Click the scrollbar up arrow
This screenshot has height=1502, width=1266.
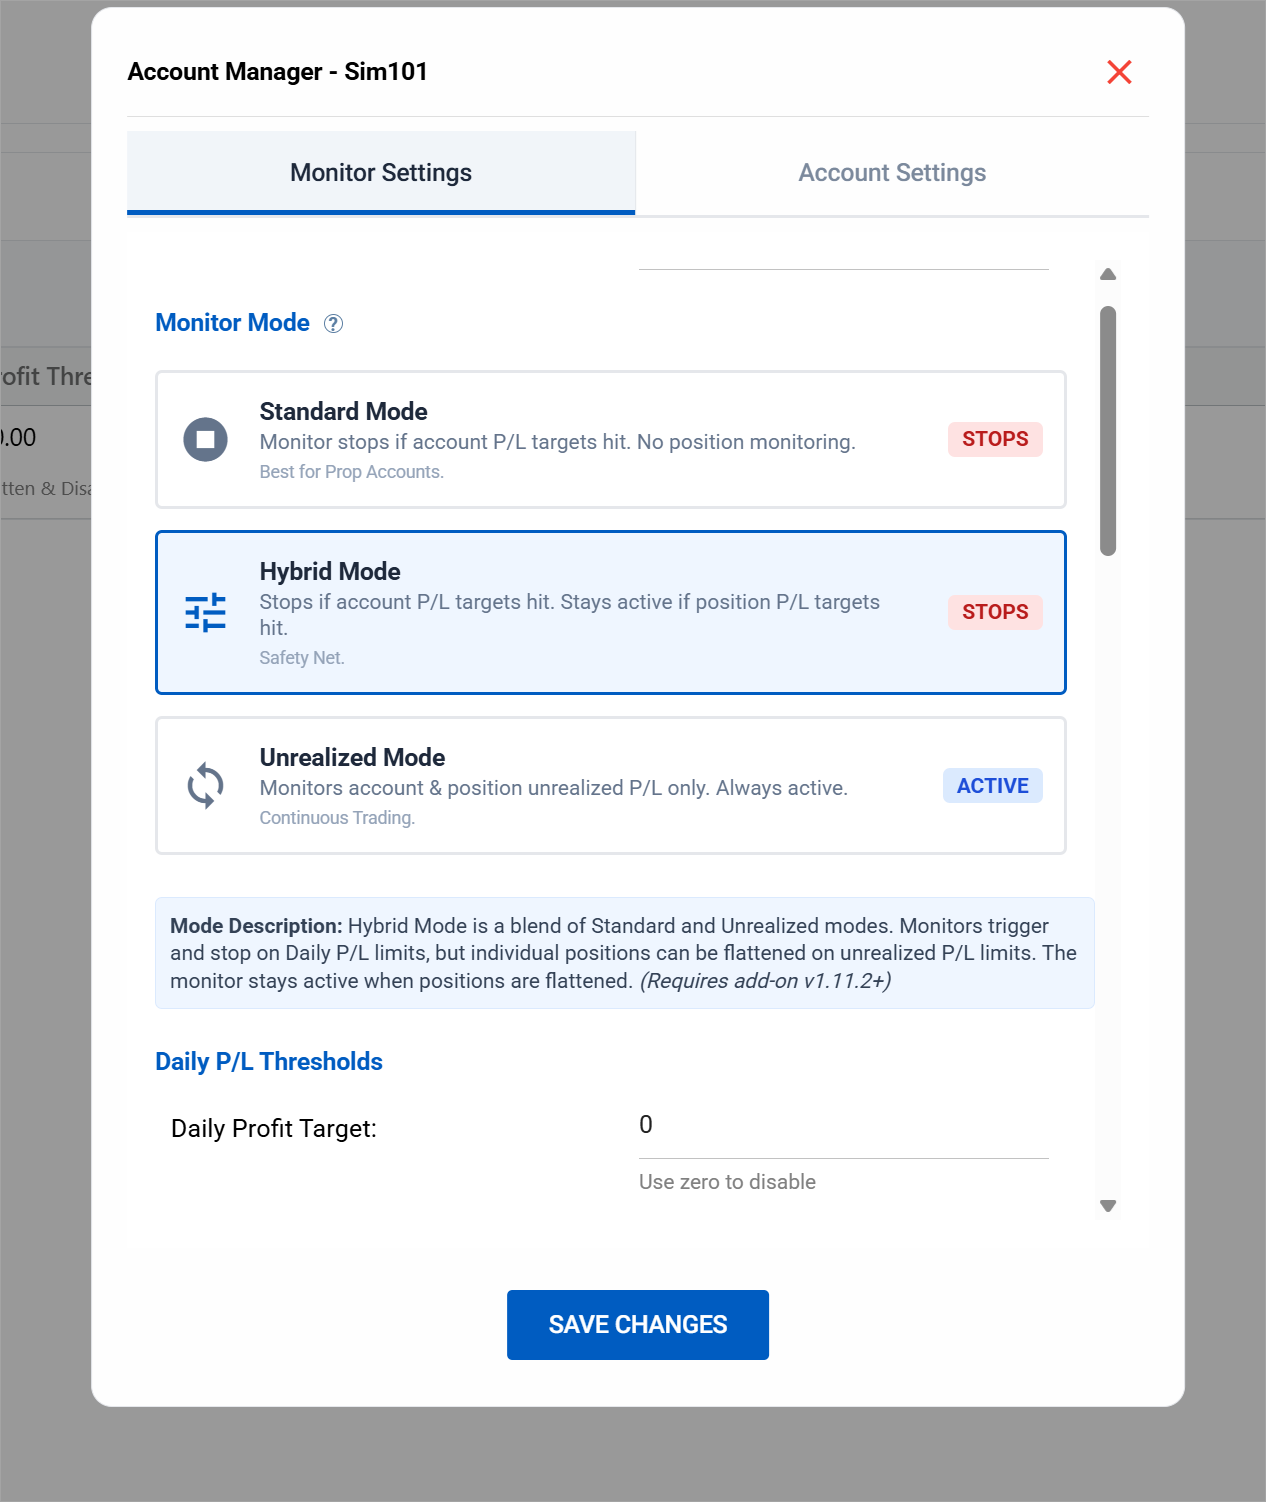(1108, 274)
